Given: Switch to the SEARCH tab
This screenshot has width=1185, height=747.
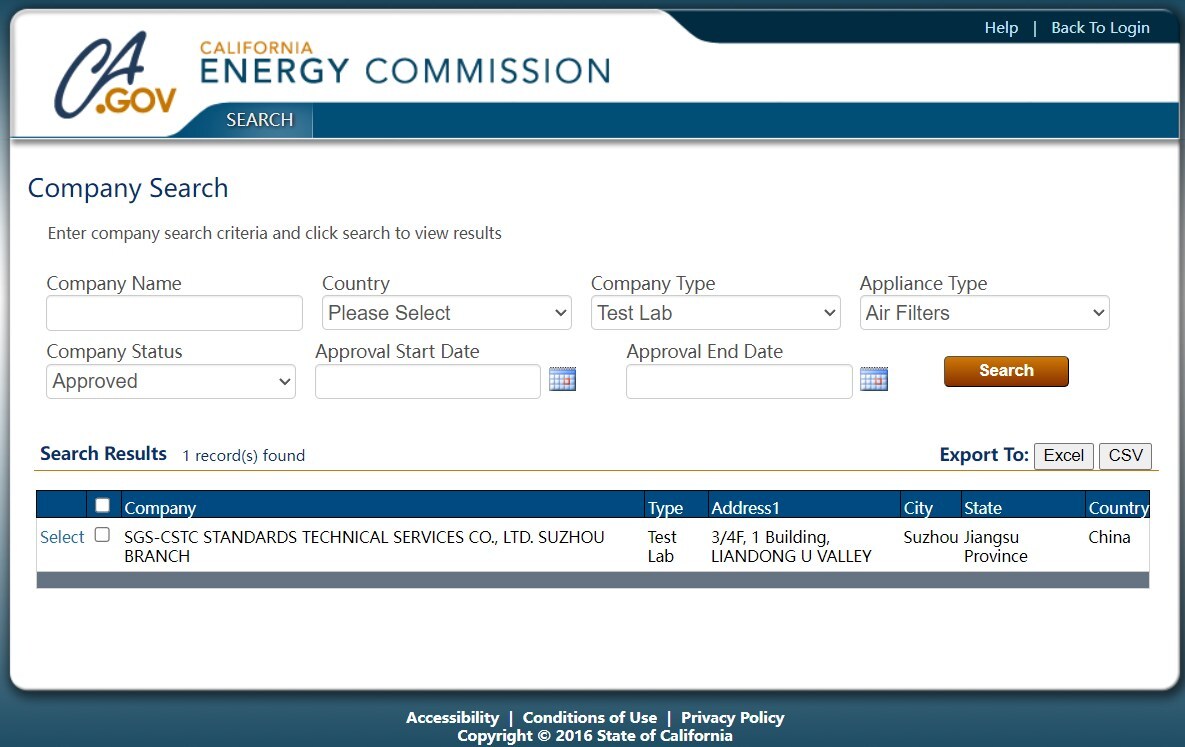Looking at the screenshot, I should [x=260, y=120].
